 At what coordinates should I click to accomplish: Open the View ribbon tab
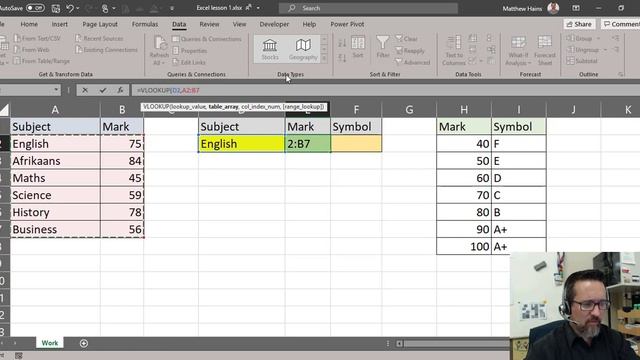point(239,24)
